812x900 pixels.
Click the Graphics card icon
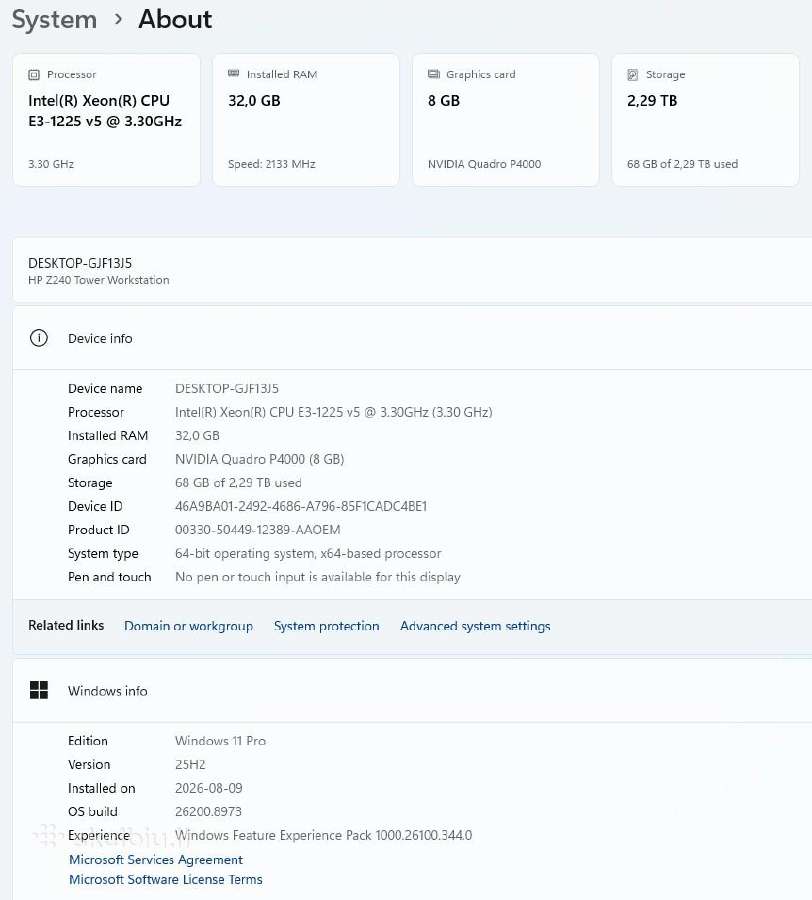point(434,74)
